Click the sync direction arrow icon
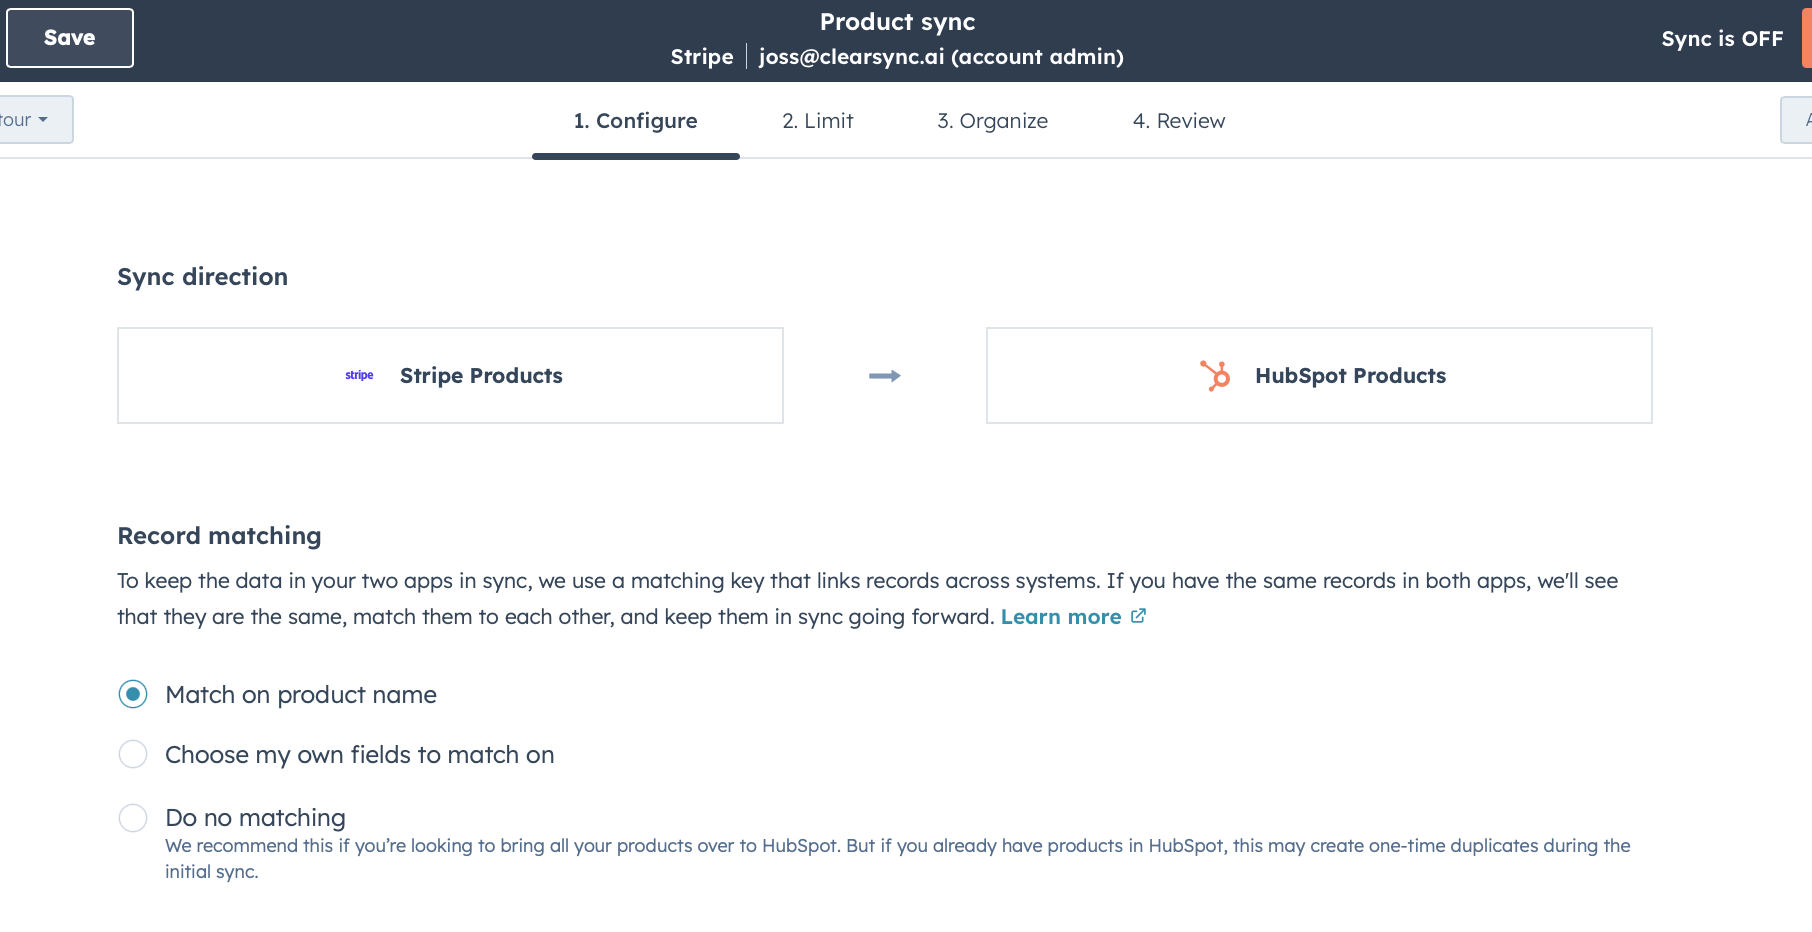 [x=885, y=376]
